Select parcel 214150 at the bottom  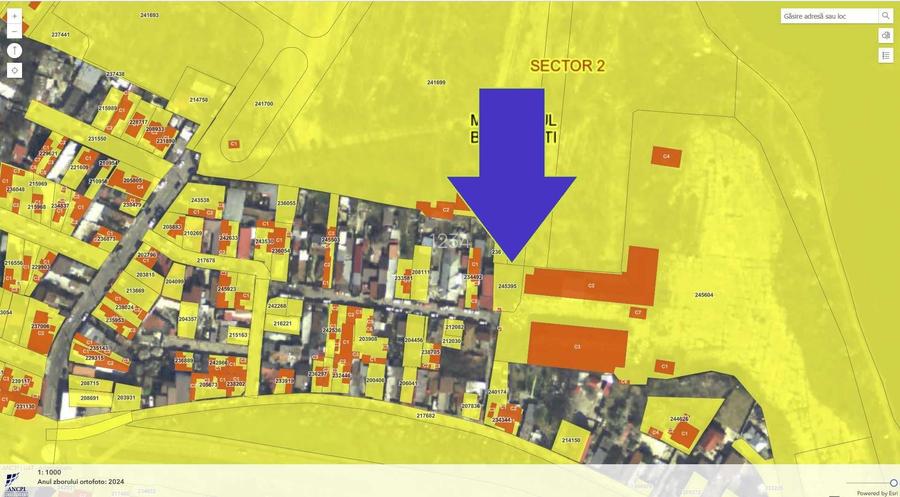click(571, 440)
